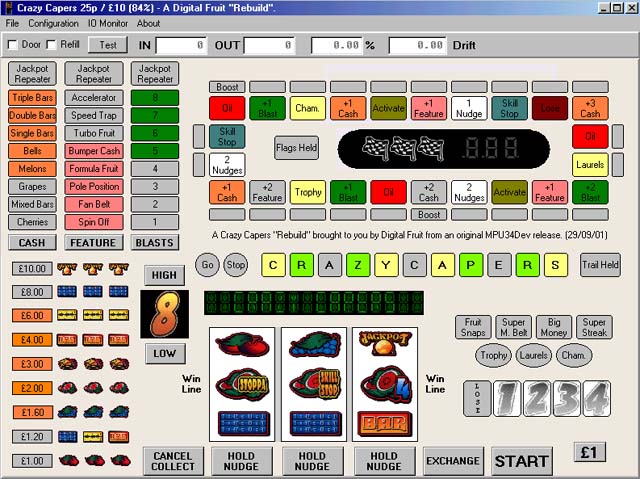Insert a coin with the £1 button

coord(589,452)
